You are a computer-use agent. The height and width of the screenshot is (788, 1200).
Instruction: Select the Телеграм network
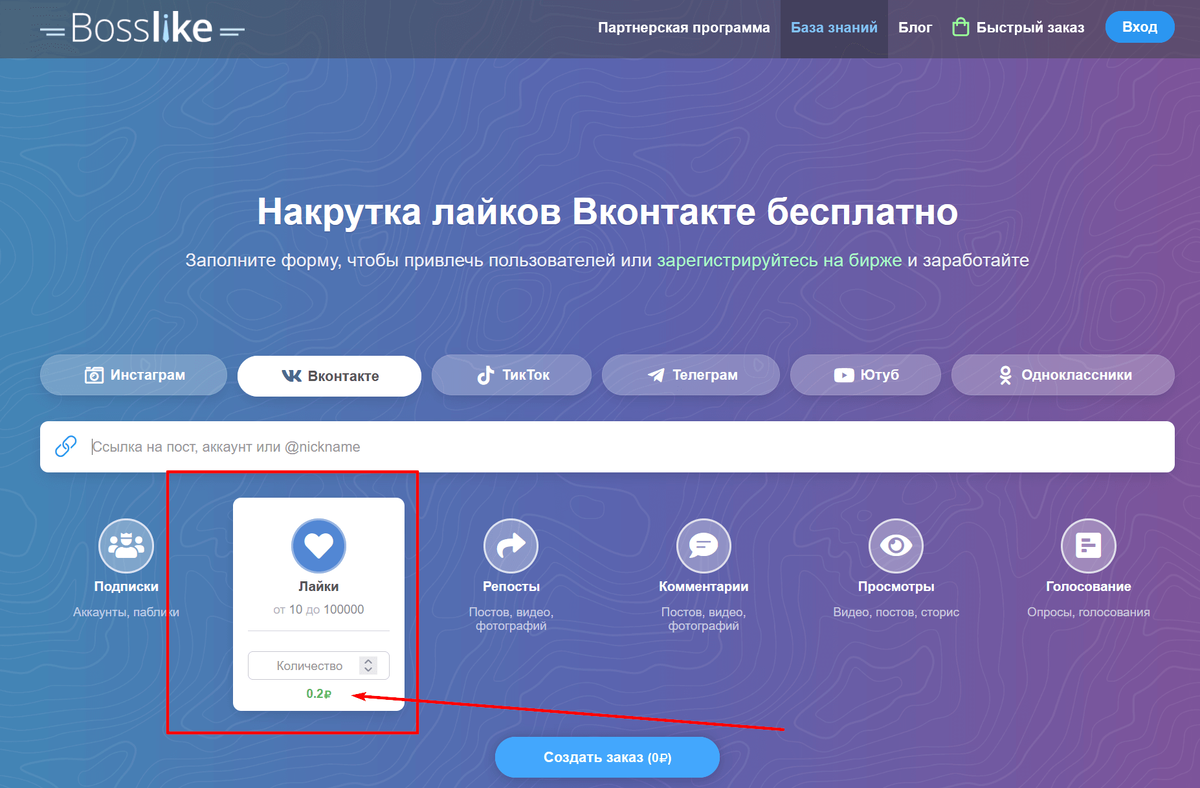click(690, 374)
